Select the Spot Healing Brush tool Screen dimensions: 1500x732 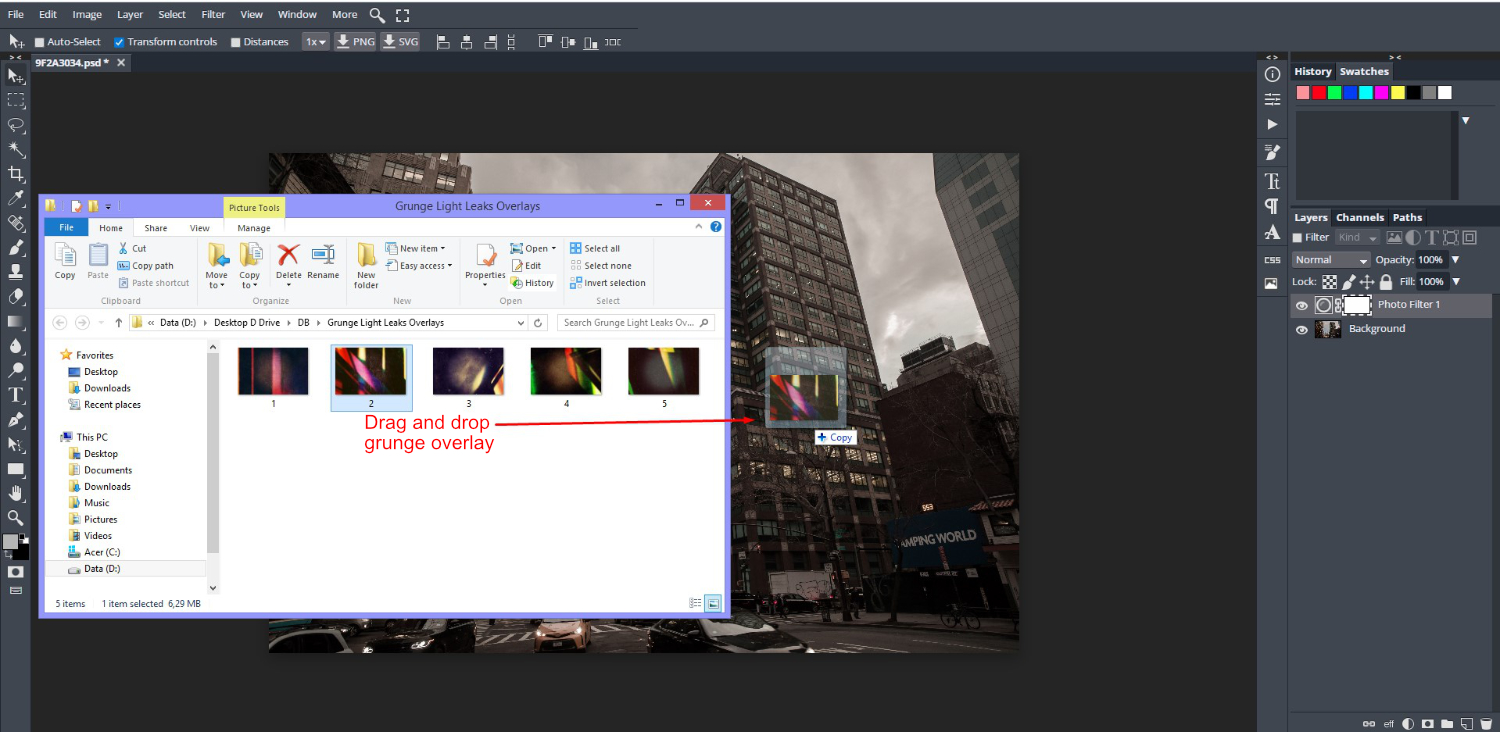(x=16, y=223)
